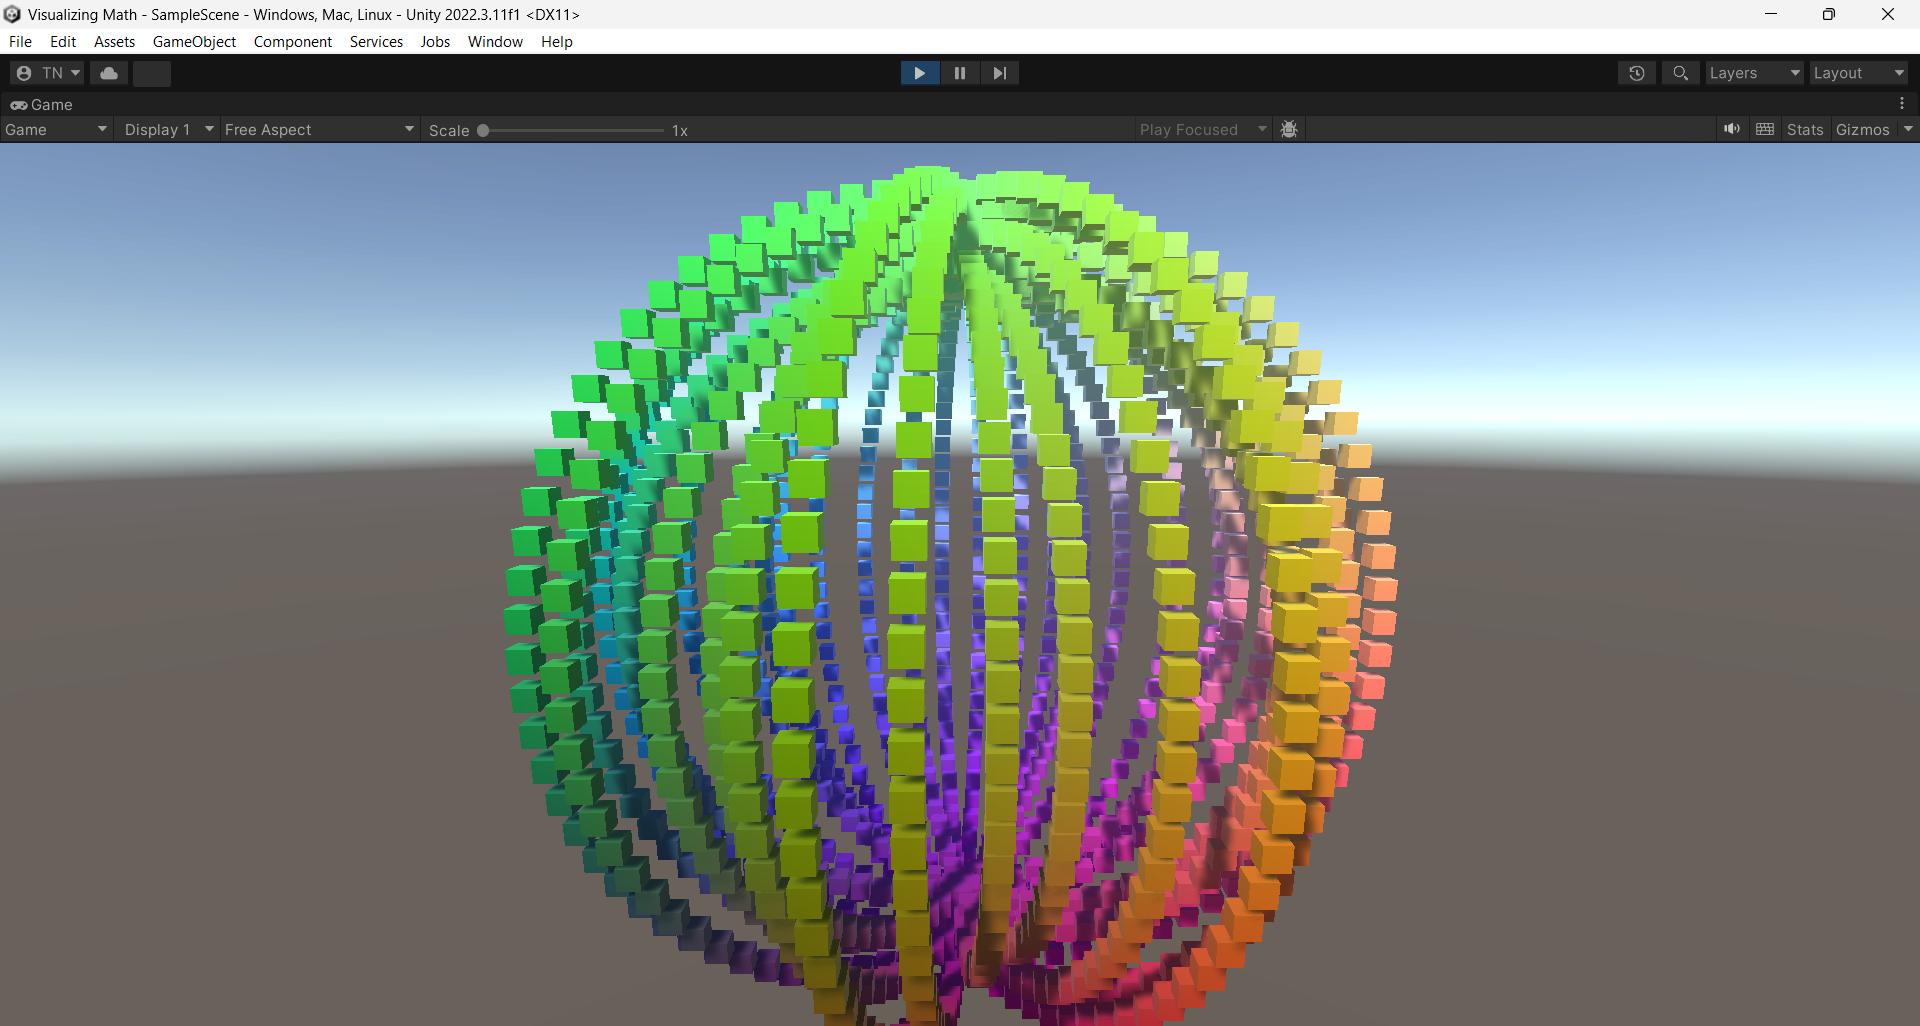Click the blank toolbar button beside the cloud icon
The image size is (1920, 1026).
tap(152, 73)
